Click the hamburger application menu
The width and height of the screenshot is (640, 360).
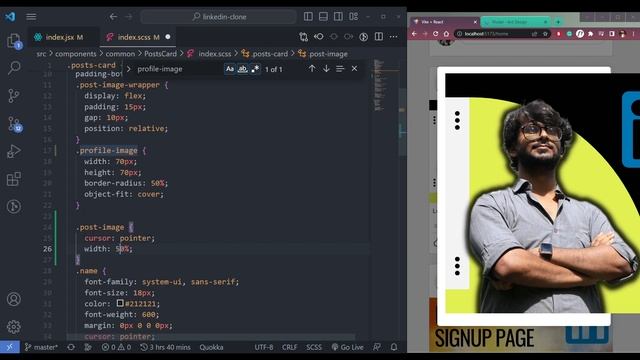tap(31, 17)
